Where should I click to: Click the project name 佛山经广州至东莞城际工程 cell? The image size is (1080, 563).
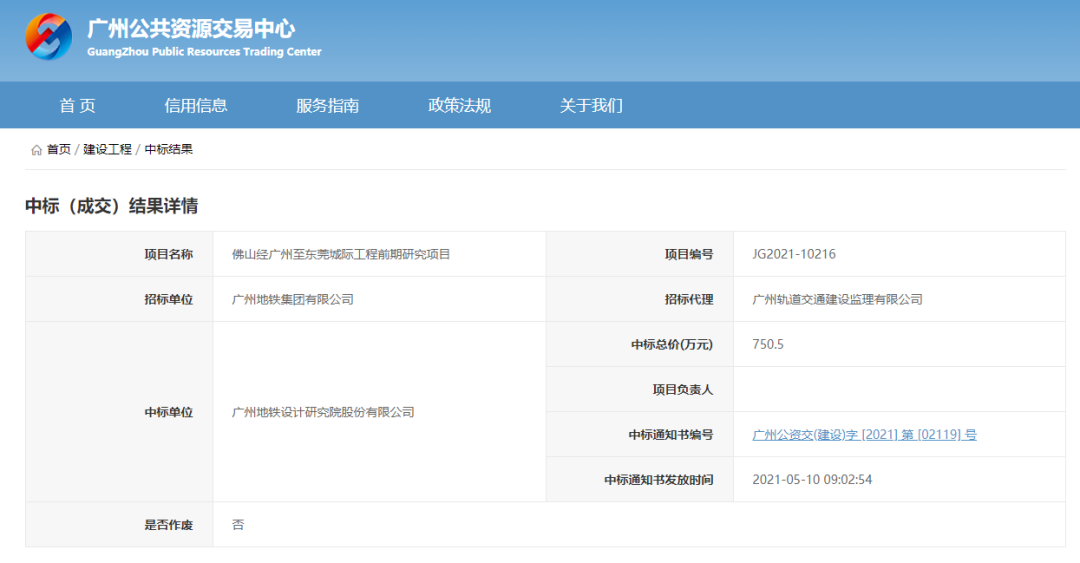pos(341,254)
